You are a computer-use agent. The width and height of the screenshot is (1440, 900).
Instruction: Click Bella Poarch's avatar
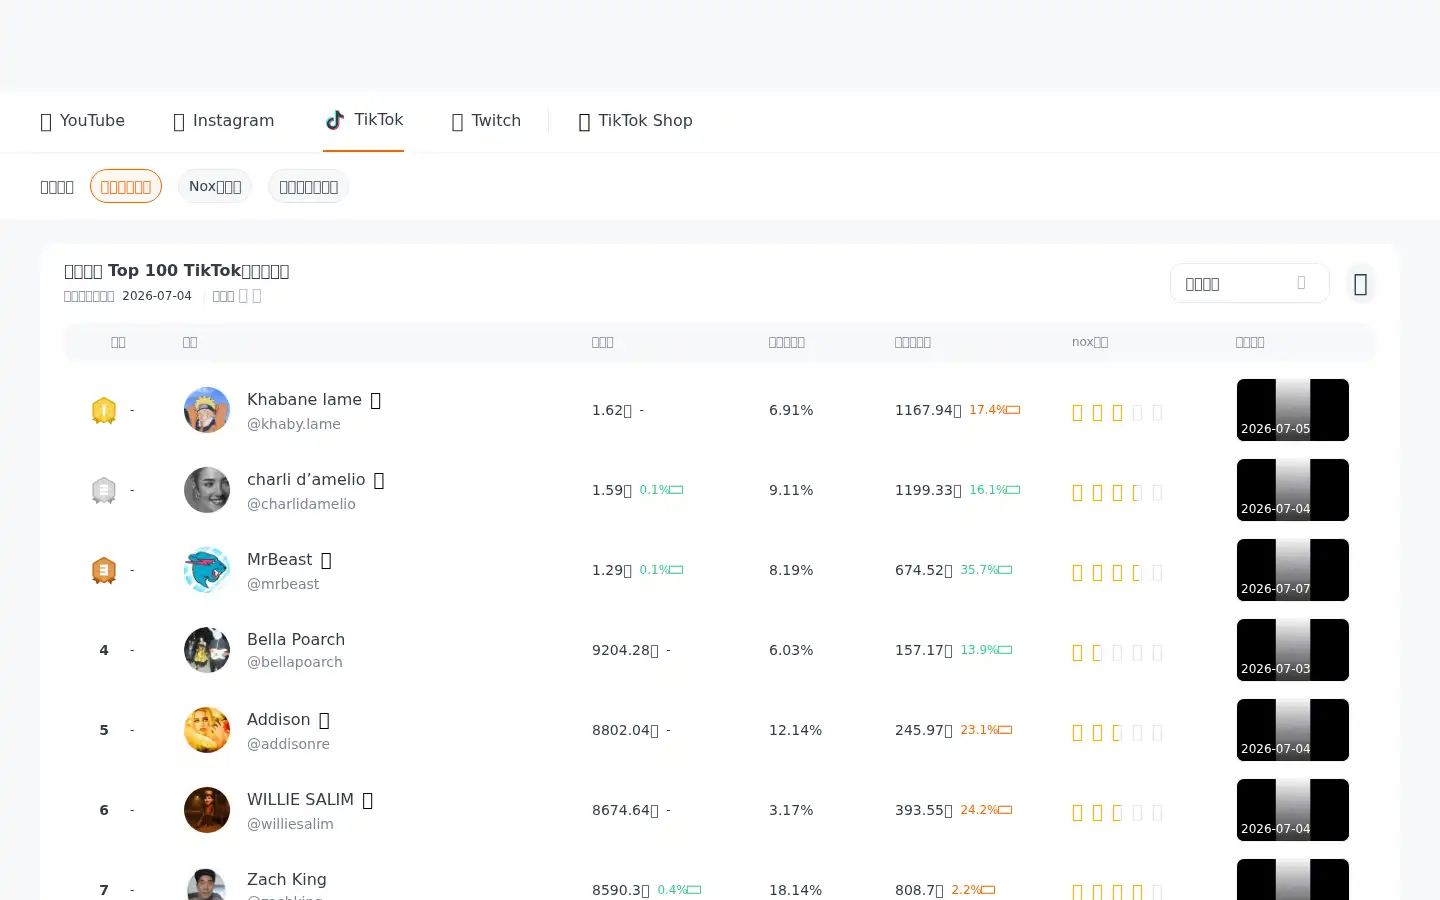(207, 650)
